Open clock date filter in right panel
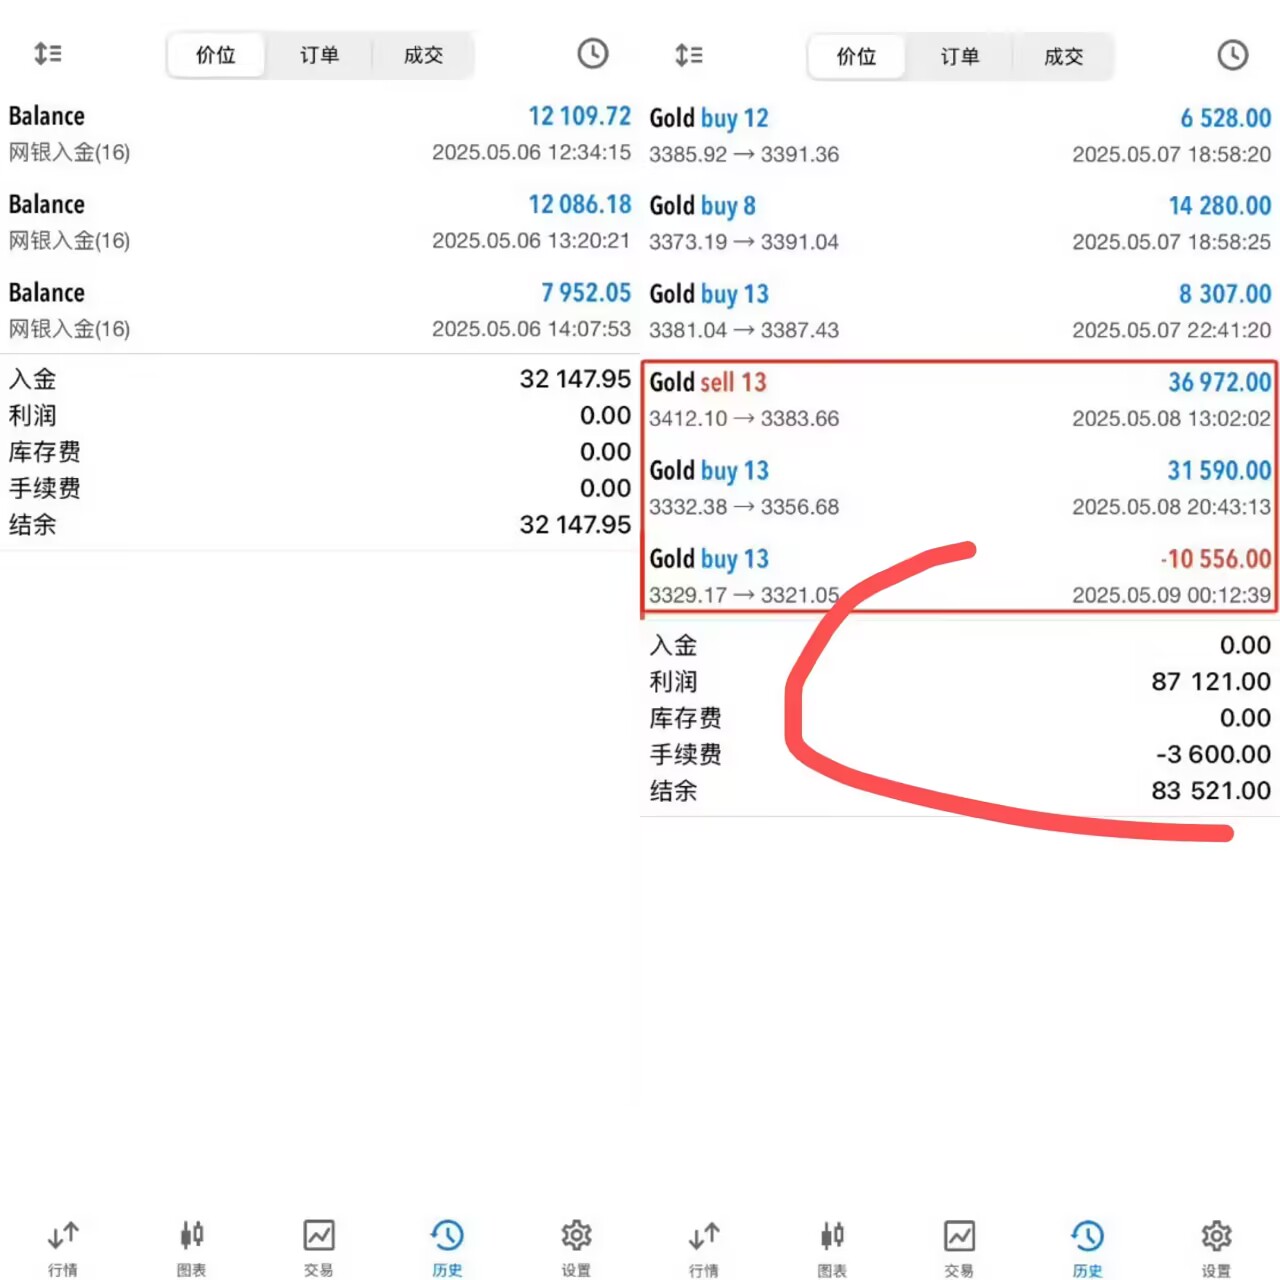The height and width of the screenshot is (1280, 1280). (x=1232, y=55)
